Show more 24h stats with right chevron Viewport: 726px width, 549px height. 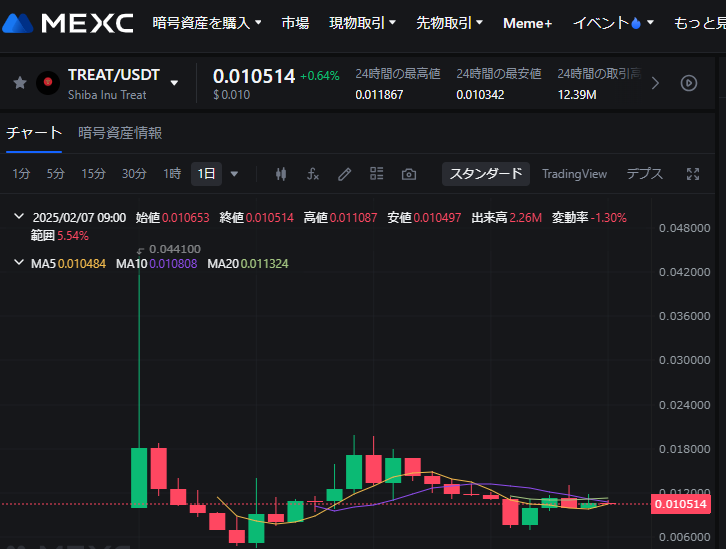pos(655,83)
